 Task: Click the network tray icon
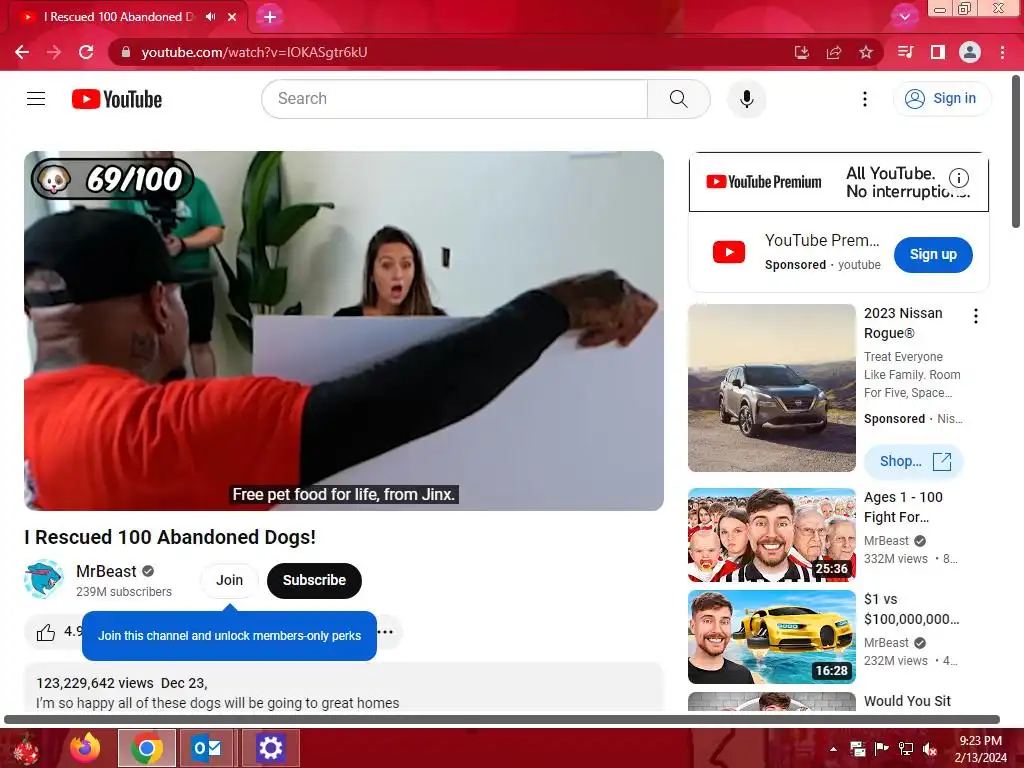906,749
